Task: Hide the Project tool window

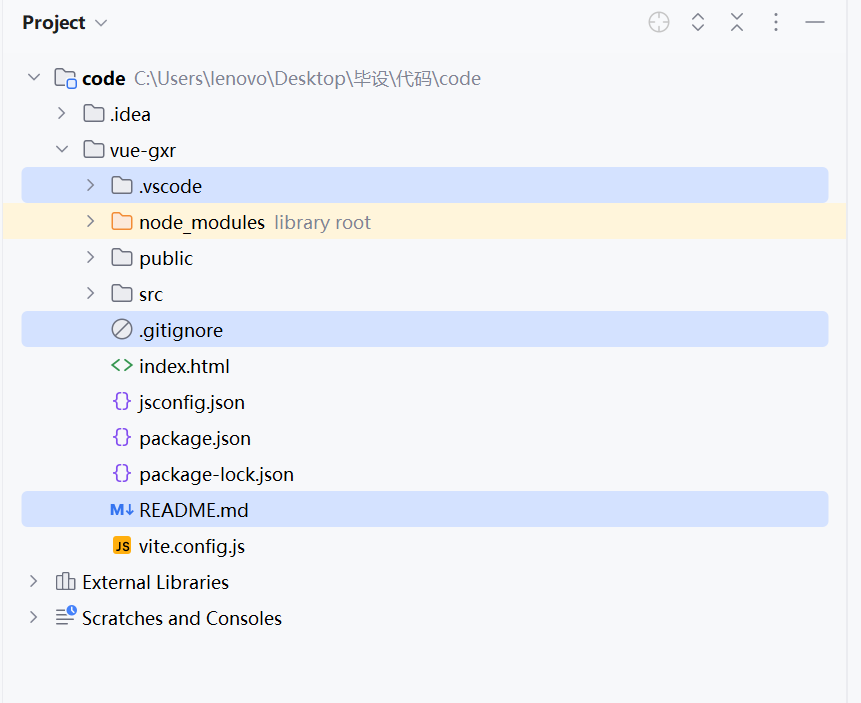Action: (815, 22)
